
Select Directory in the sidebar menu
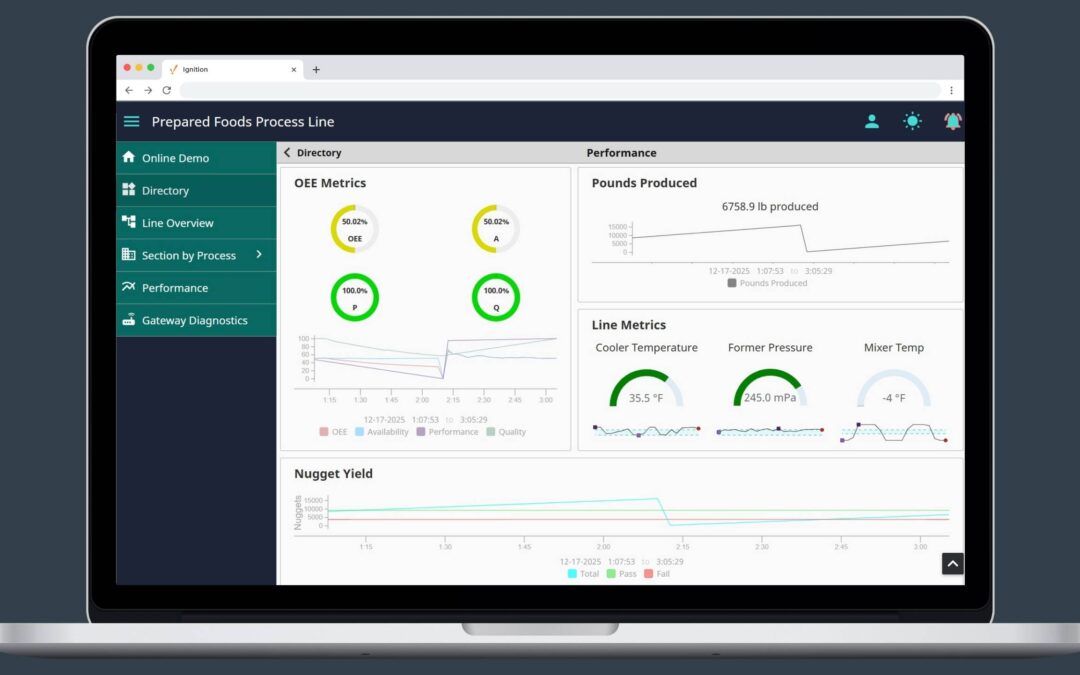165,190
